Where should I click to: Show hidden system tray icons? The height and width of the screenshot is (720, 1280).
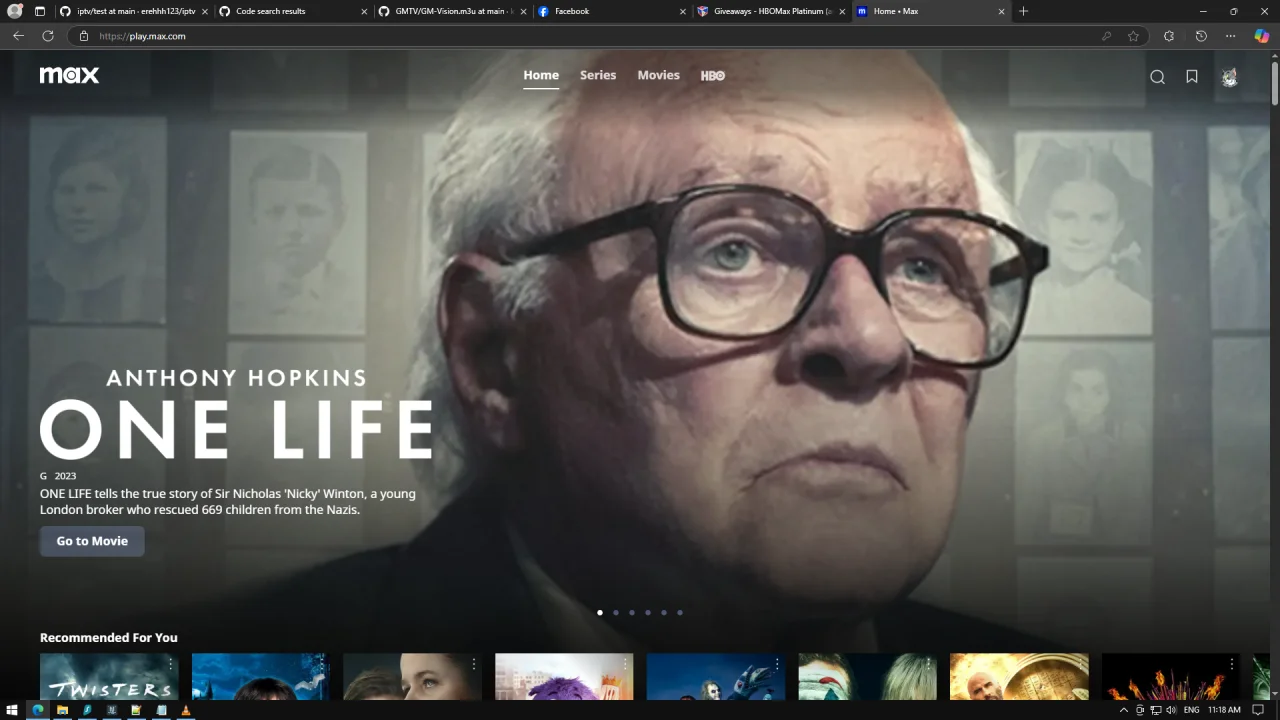click(1124, 710)
